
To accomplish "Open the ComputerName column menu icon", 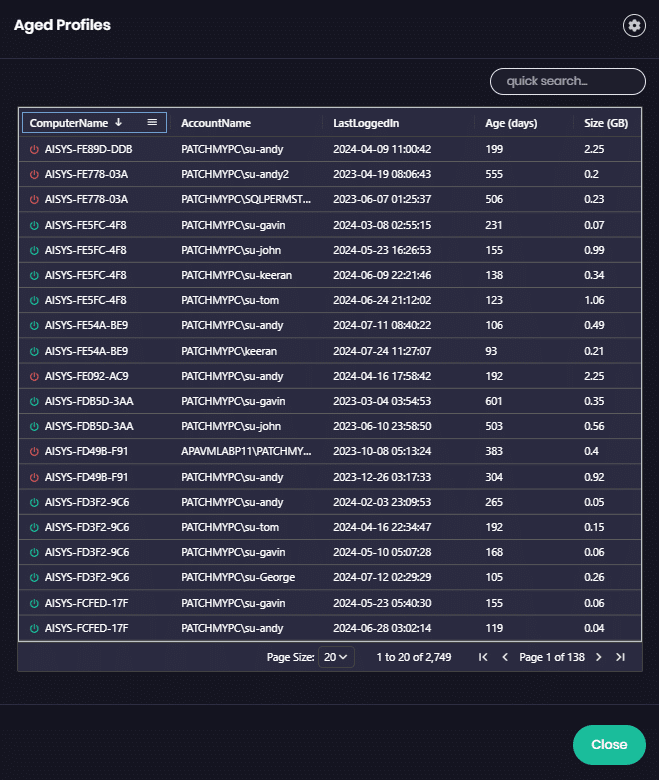I will (x=152, y=122).
